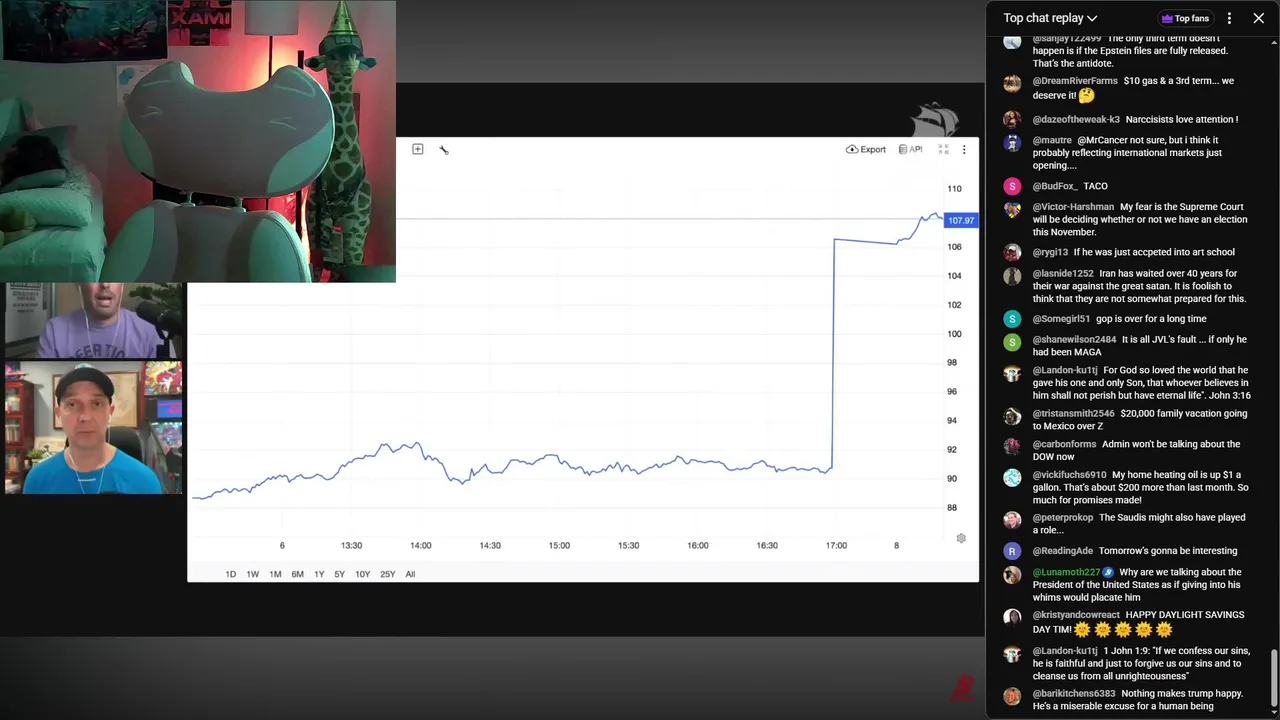Select the 5Y time range

340,574
